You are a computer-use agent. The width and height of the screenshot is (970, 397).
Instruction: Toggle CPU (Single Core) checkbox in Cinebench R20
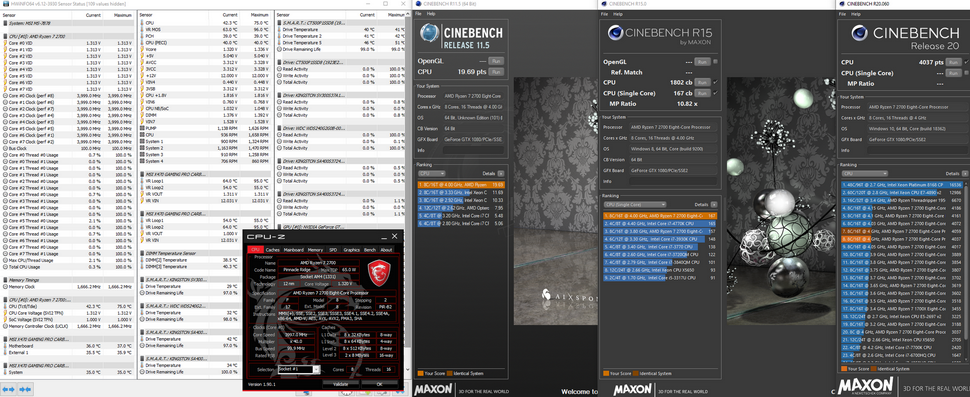click(966, 72)
